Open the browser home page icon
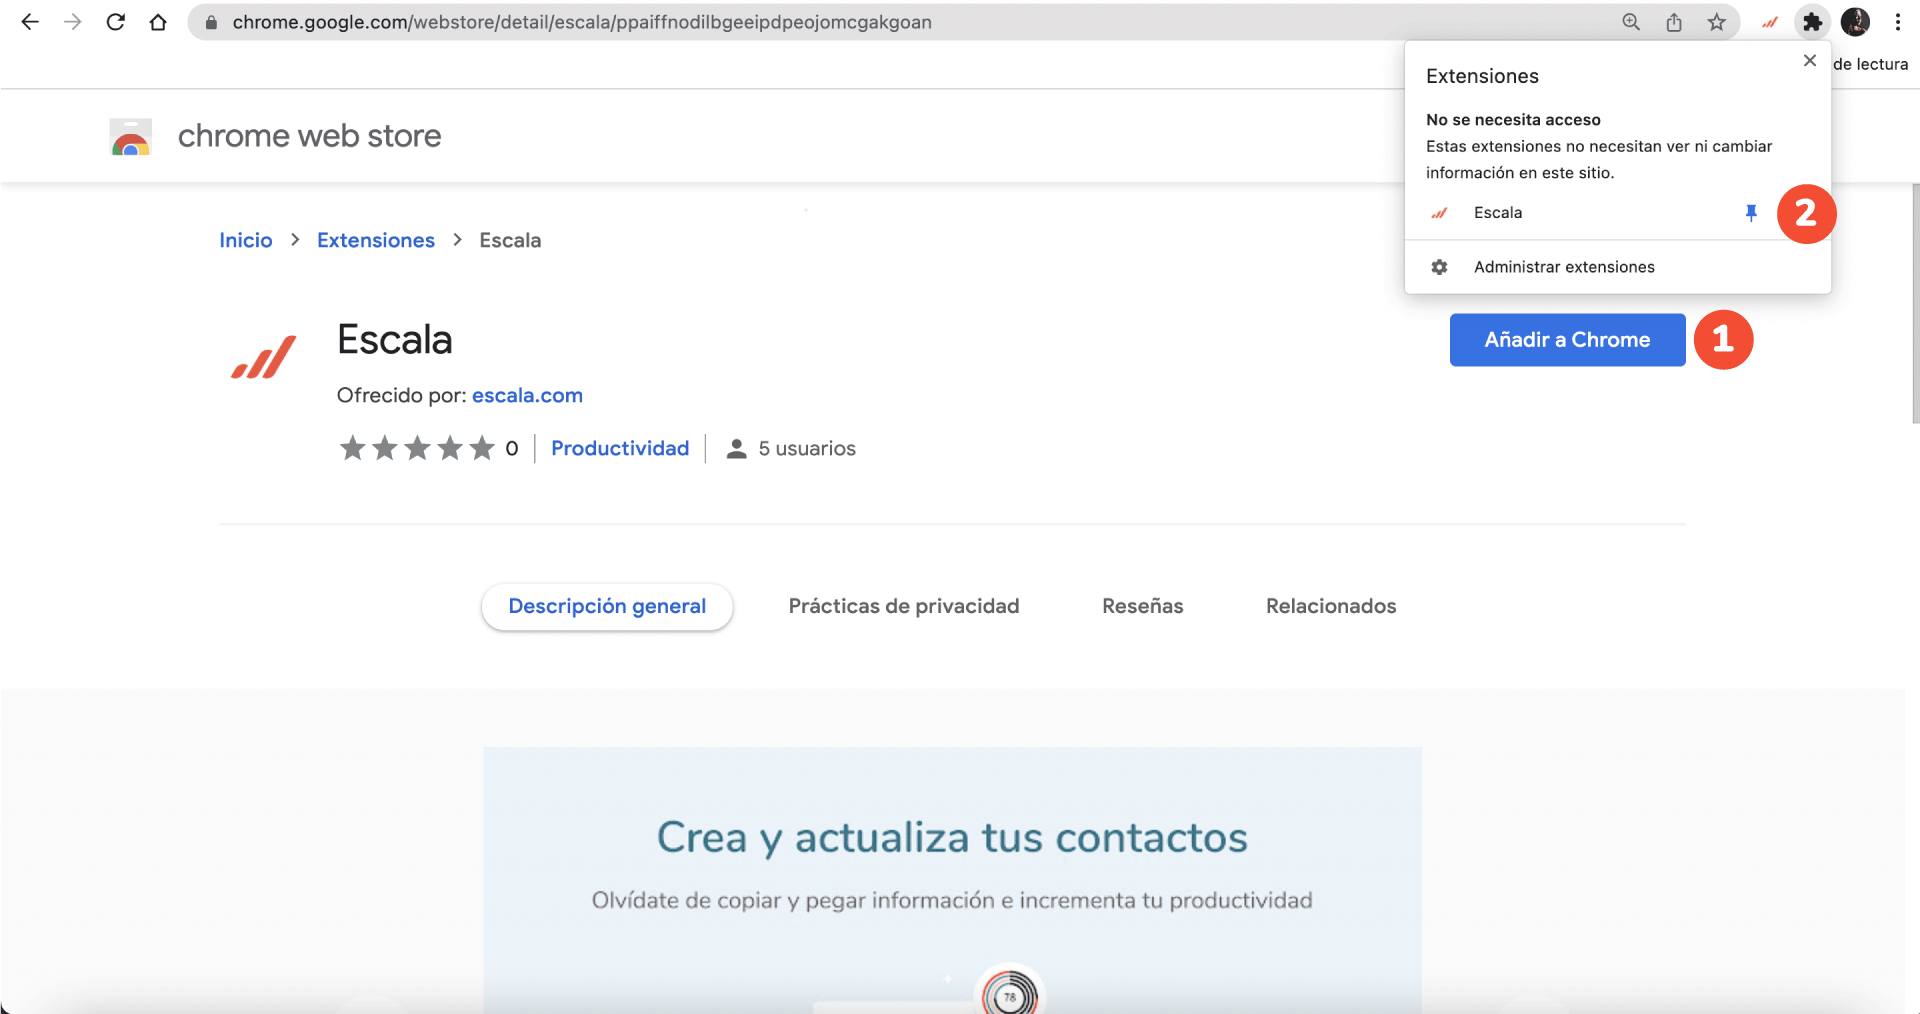The width and height of the screenshot is (1920, 1014). tap(158, 22)
